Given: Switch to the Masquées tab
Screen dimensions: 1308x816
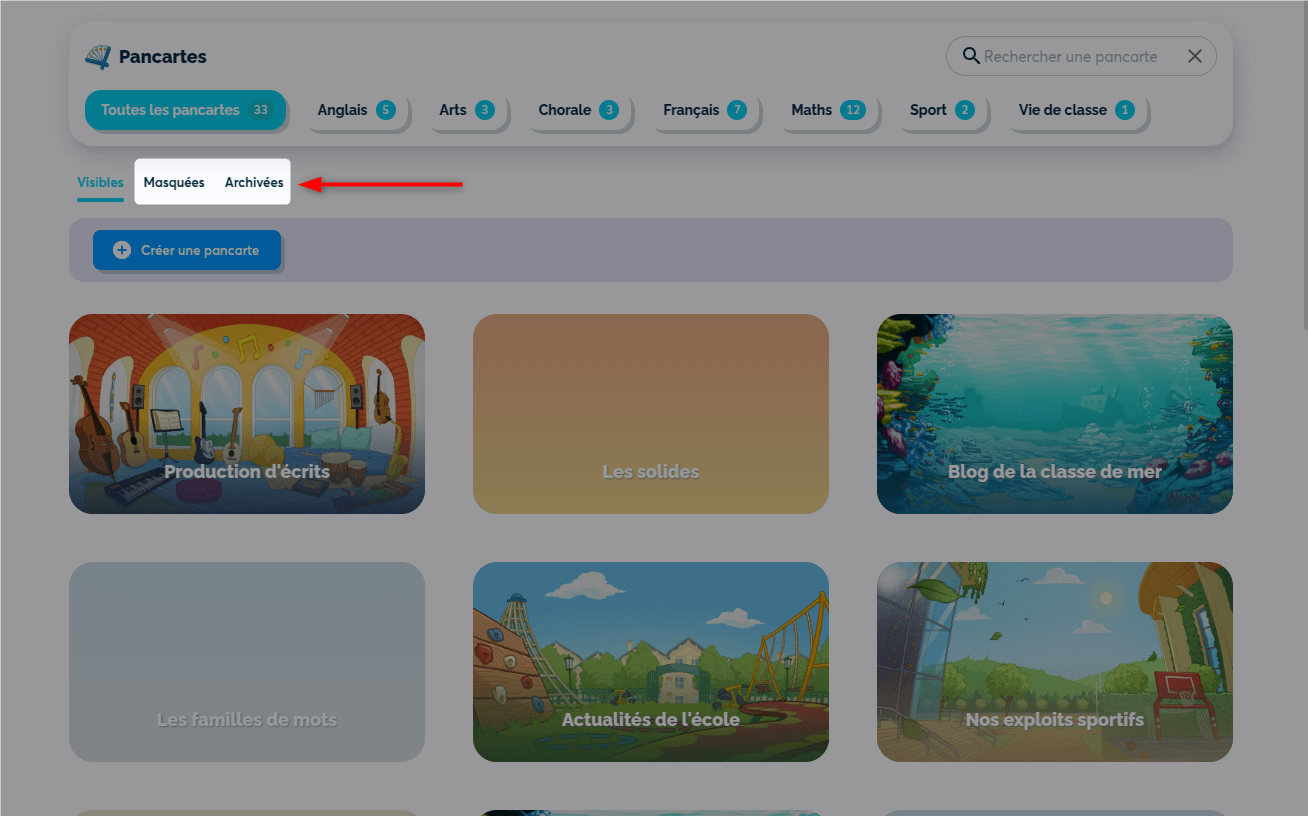Looking at the screenshot, I should tap(174, 183).
